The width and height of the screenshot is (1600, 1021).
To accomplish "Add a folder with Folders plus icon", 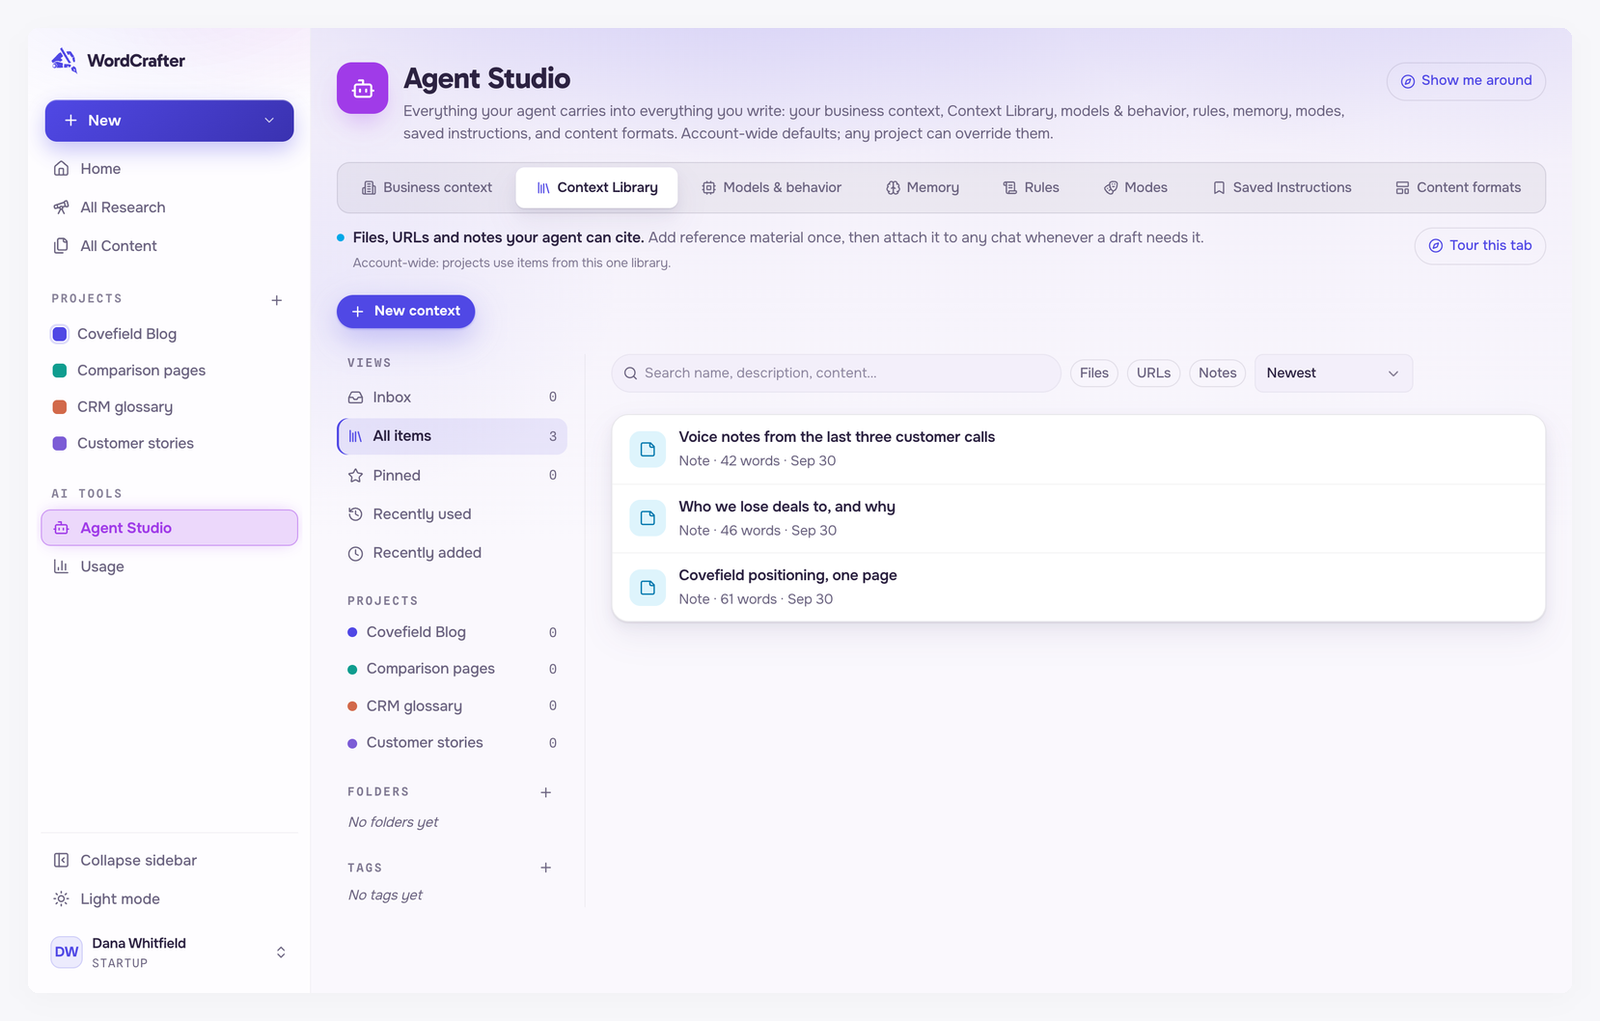I will pos(546,792).
